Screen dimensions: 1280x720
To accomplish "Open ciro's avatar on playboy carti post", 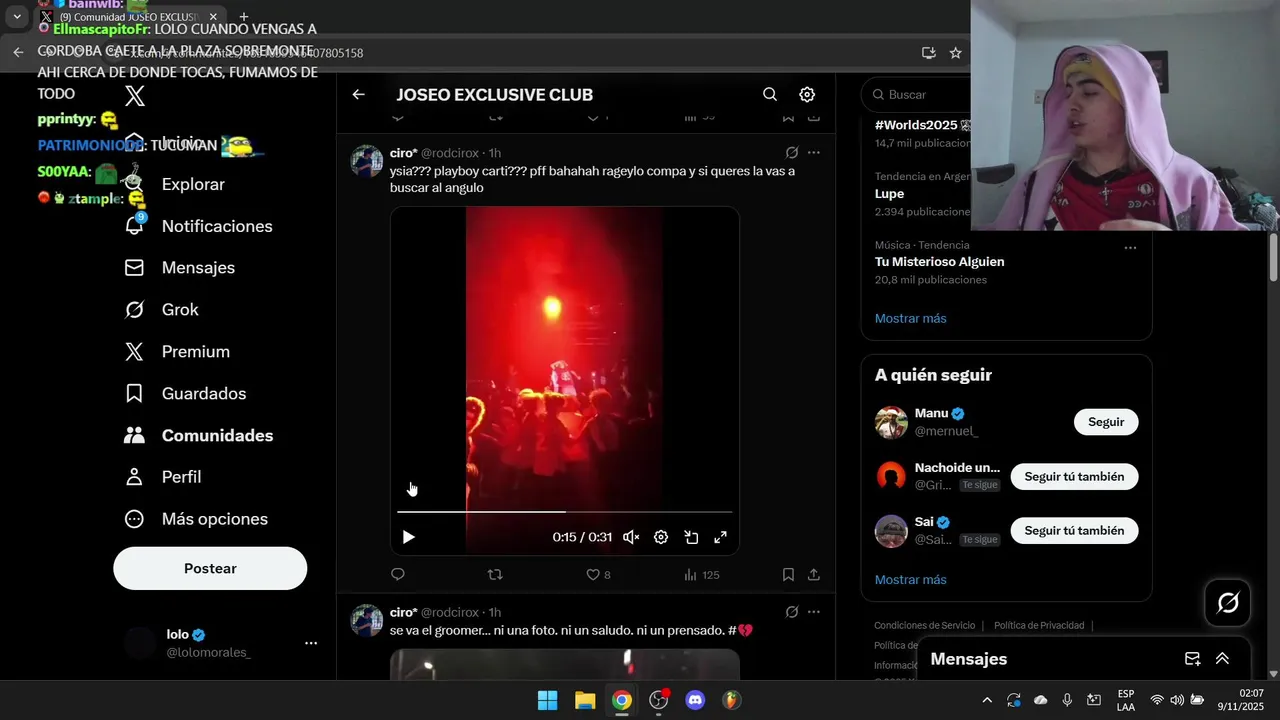I will coord(367,161).
